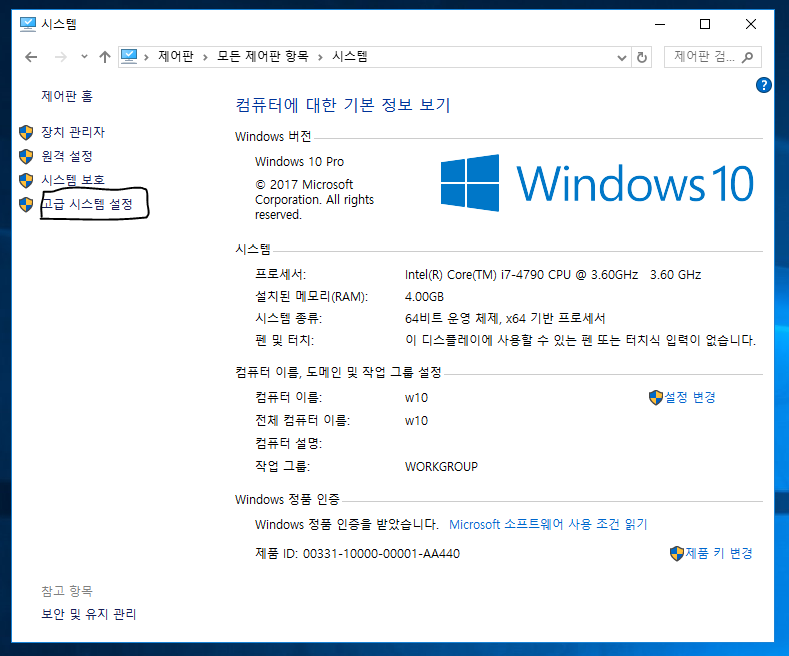Click the Windows 10 Pro edition text
The image size is (789, 656).
coord(299,162)
